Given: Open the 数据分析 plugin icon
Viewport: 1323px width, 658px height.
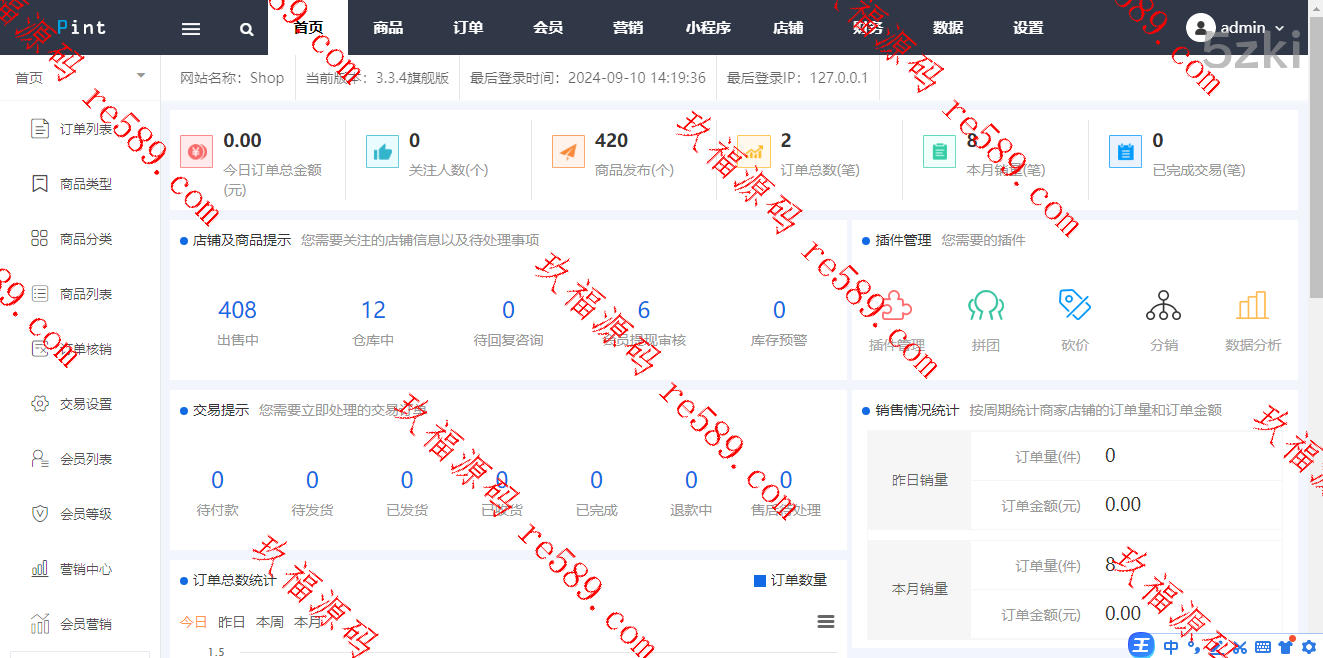Looking at the screenshot, I should 1252,306.
